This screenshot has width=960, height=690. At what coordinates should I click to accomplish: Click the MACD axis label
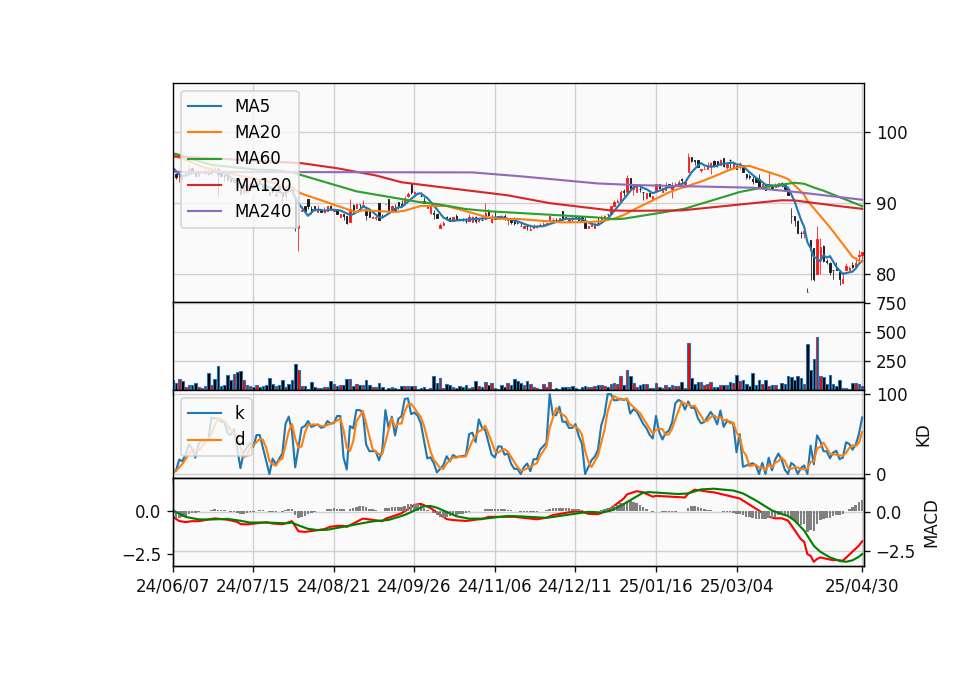pyautogui.click(x=931, y=524)
